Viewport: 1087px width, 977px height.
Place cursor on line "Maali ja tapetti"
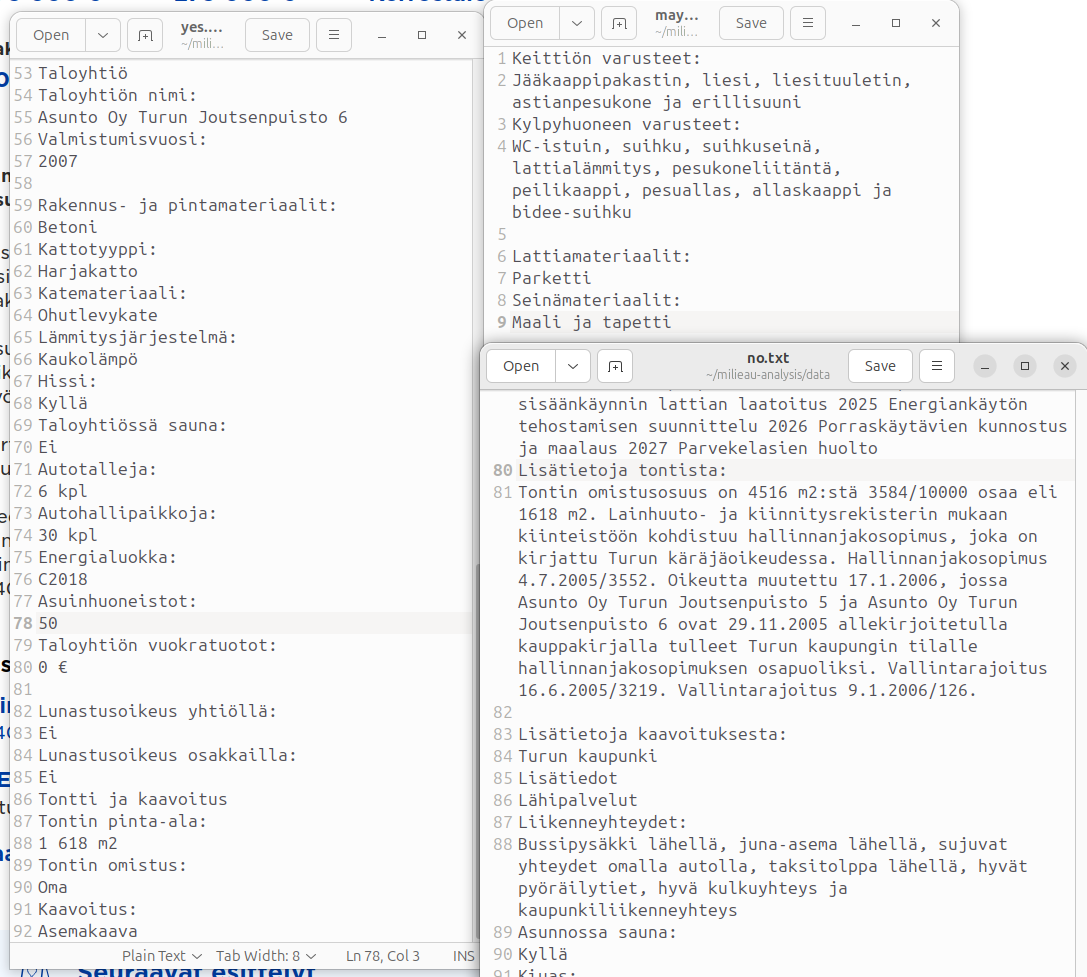pyautogui.click(x=591, y=322)
